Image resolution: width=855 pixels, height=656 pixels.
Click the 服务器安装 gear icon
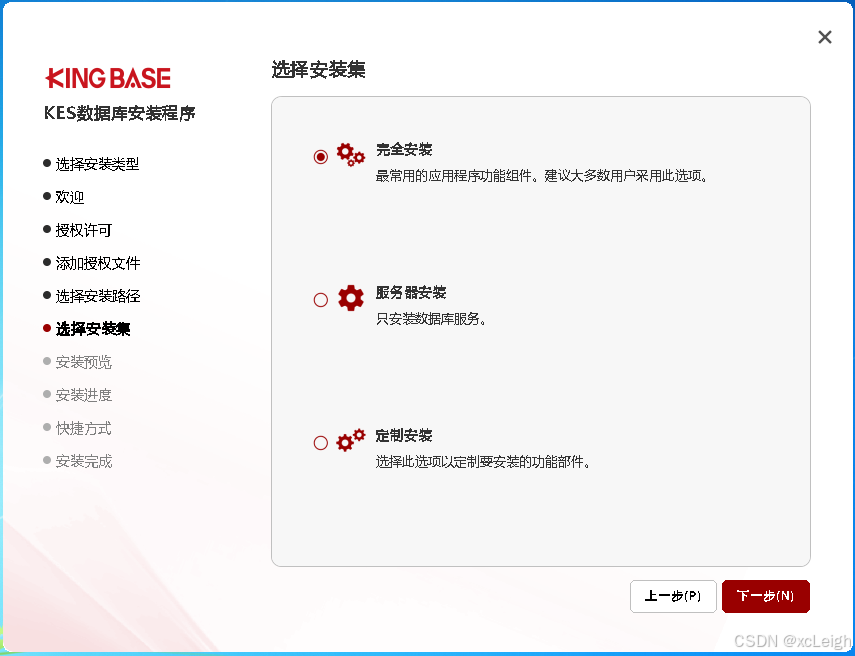click(x=349, y=296)
